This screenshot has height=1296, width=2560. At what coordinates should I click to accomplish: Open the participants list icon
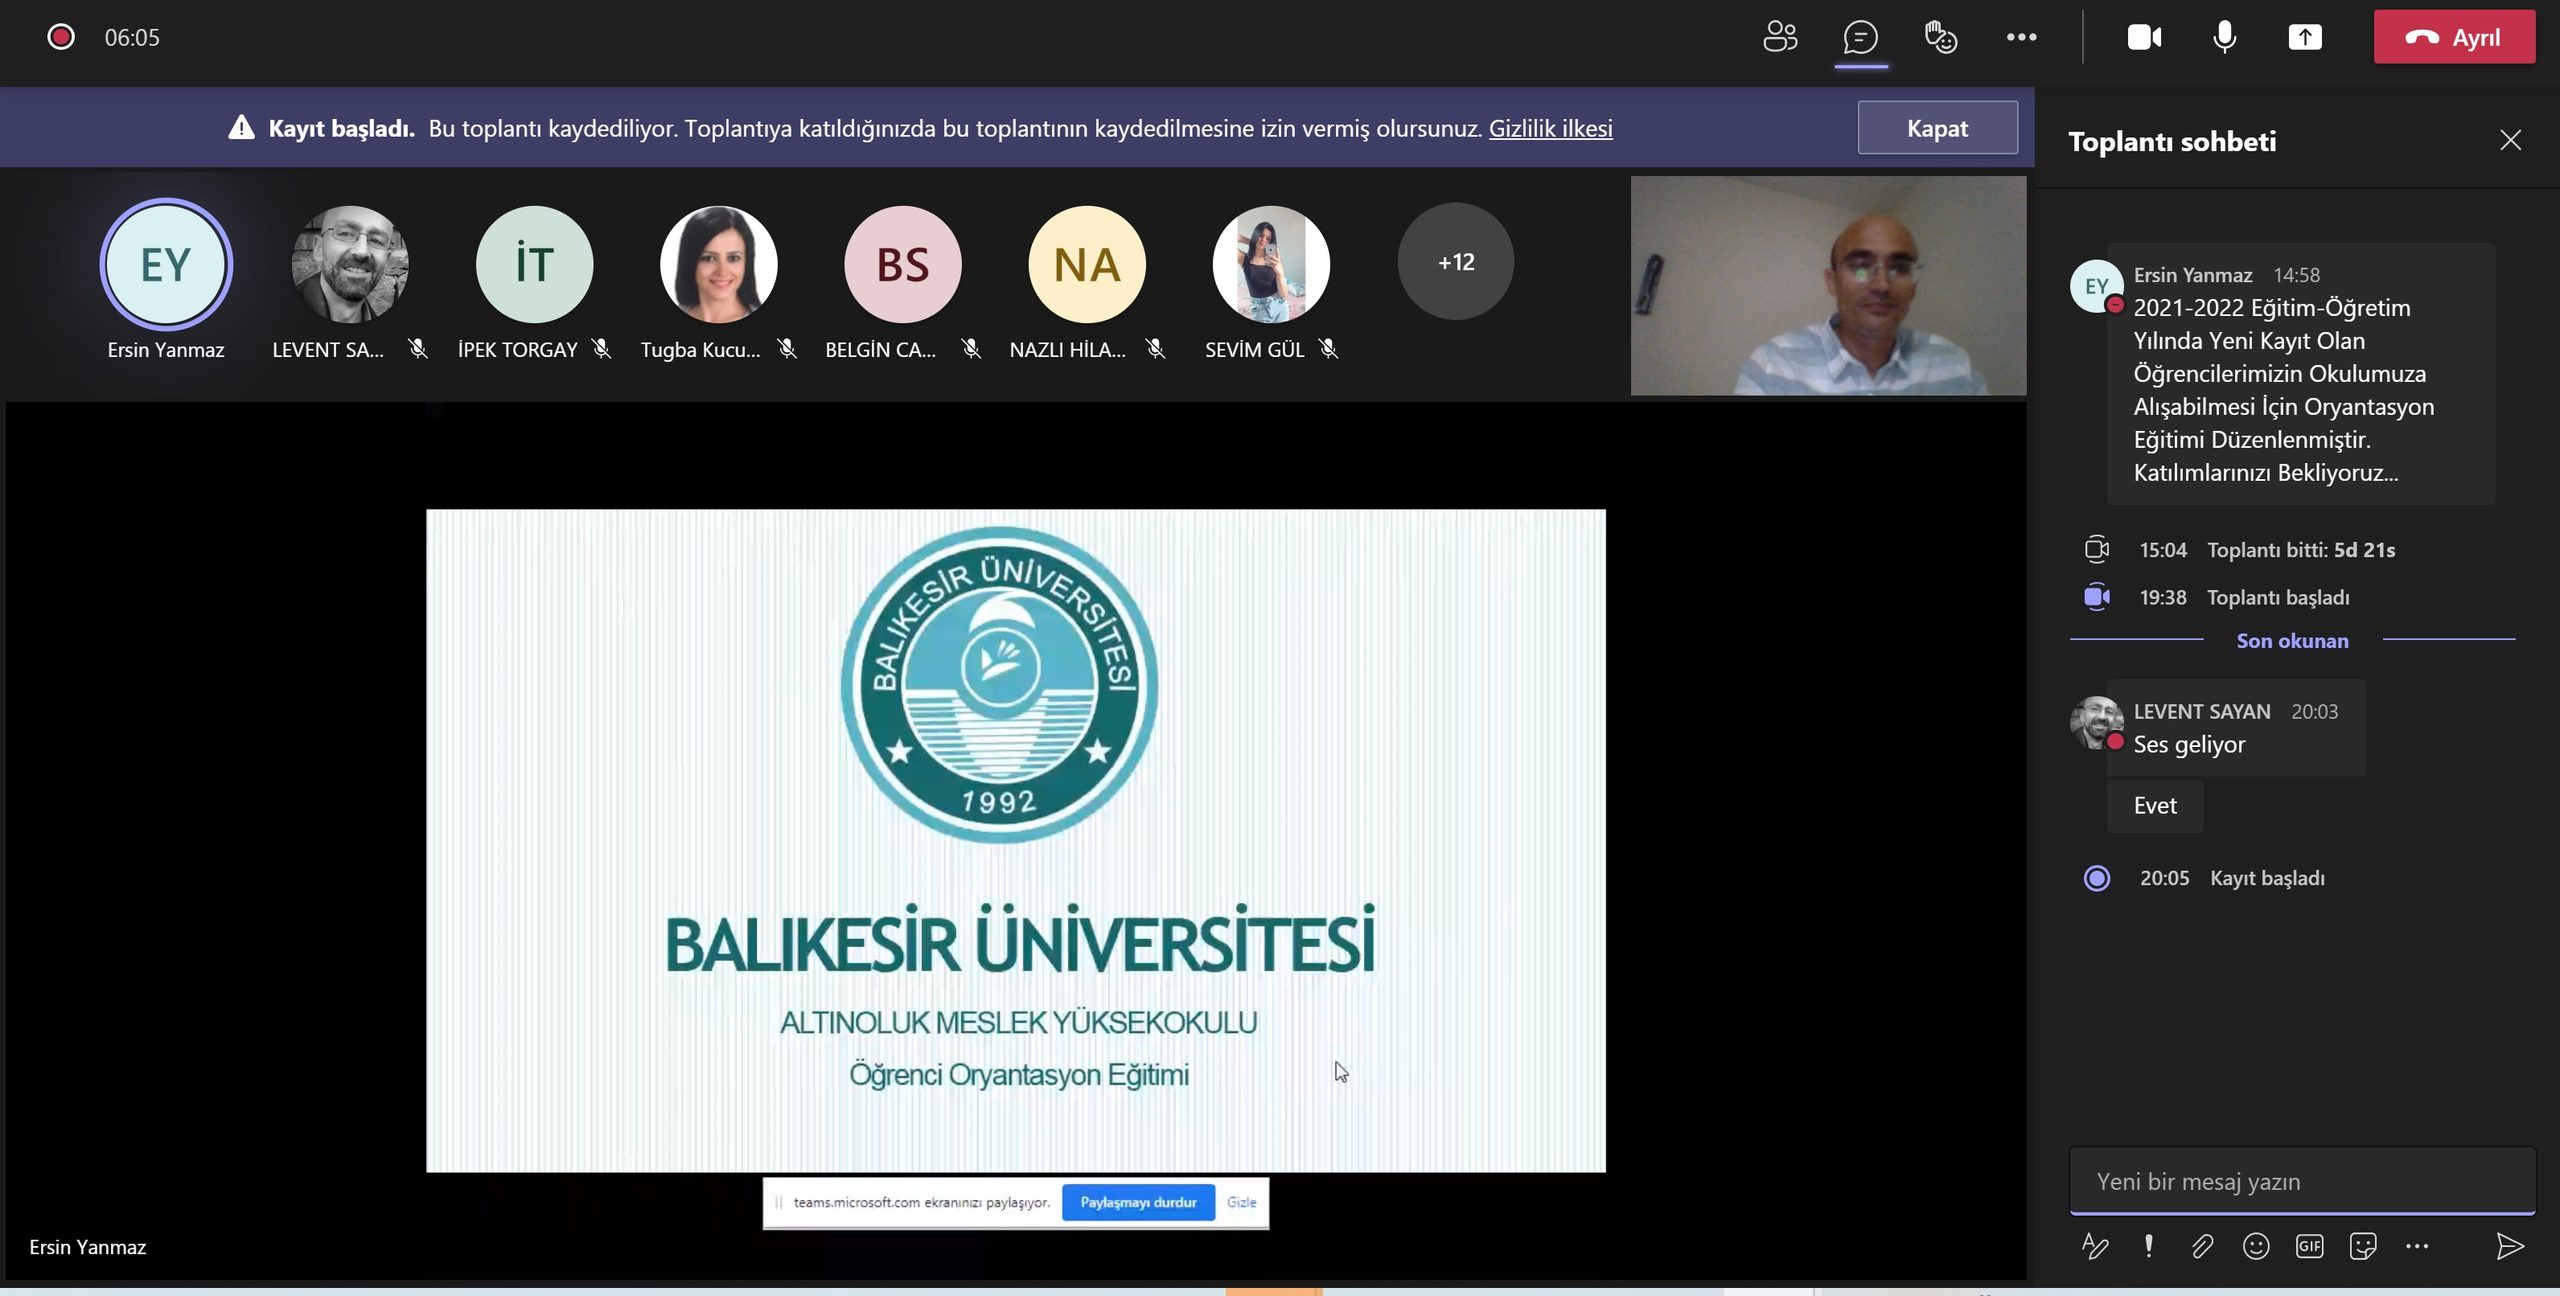[1780, 37]
